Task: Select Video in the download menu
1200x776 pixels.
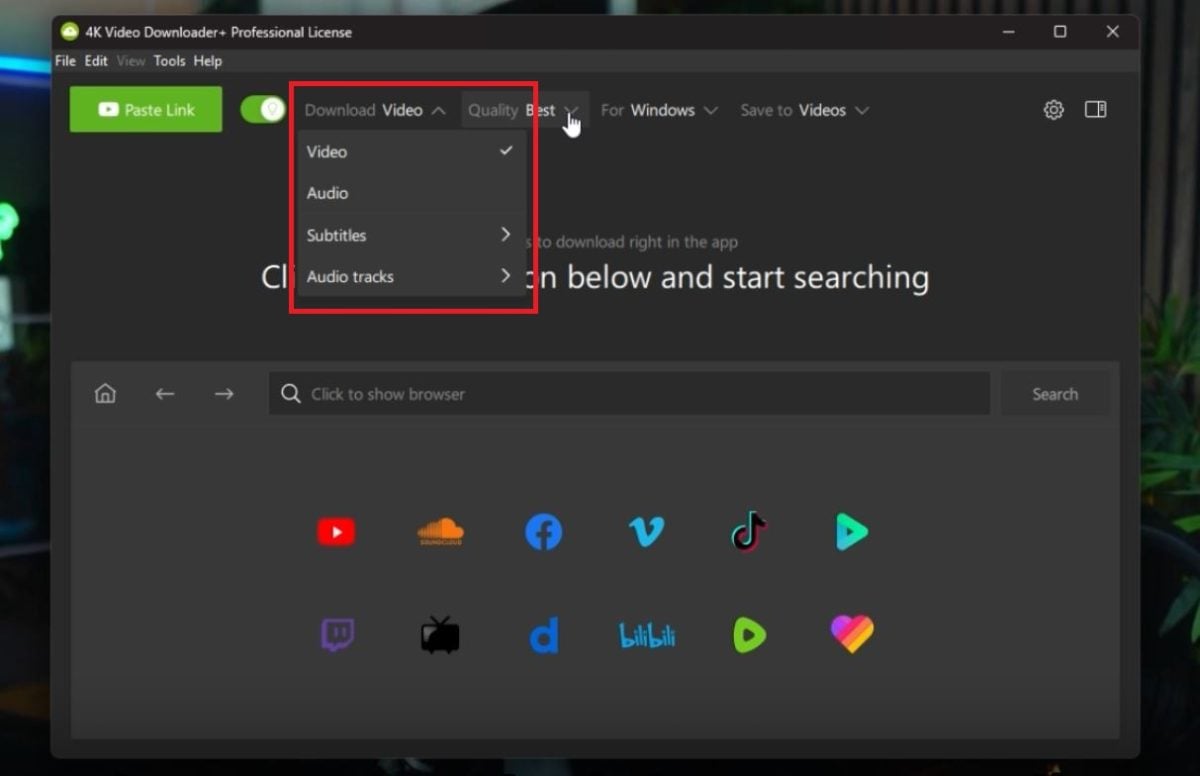Action: (411, 151)
